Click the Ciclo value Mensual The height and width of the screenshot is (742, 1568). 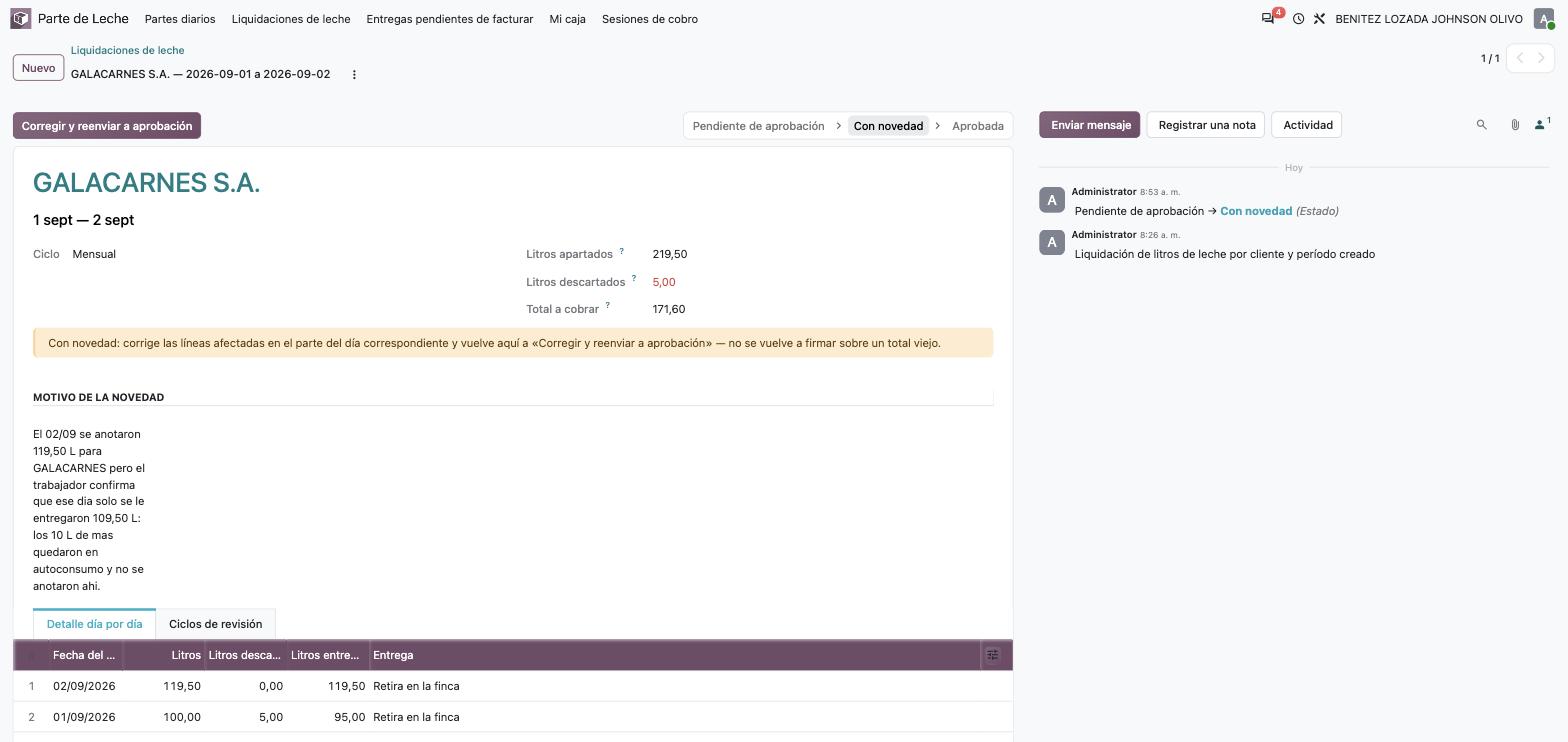pyautogui.click(x=94, y=254)
